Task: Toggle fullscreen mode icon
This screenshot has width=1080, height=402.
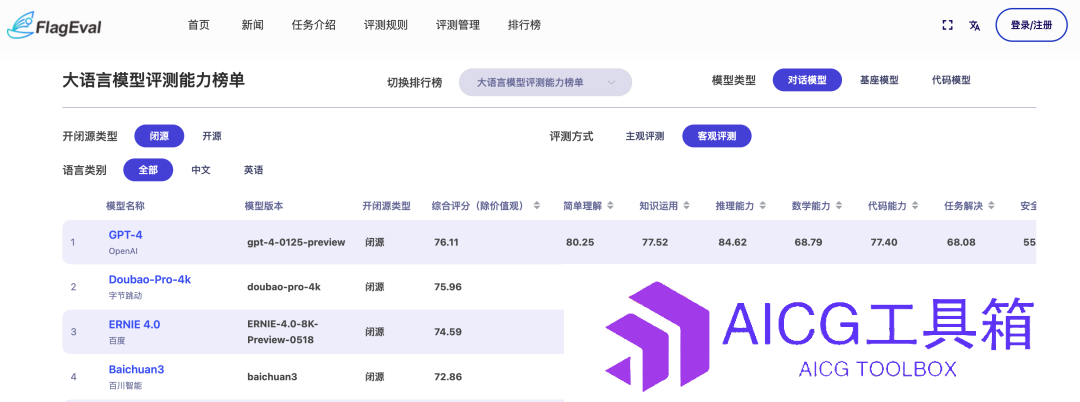Action: tap(947, 25)
